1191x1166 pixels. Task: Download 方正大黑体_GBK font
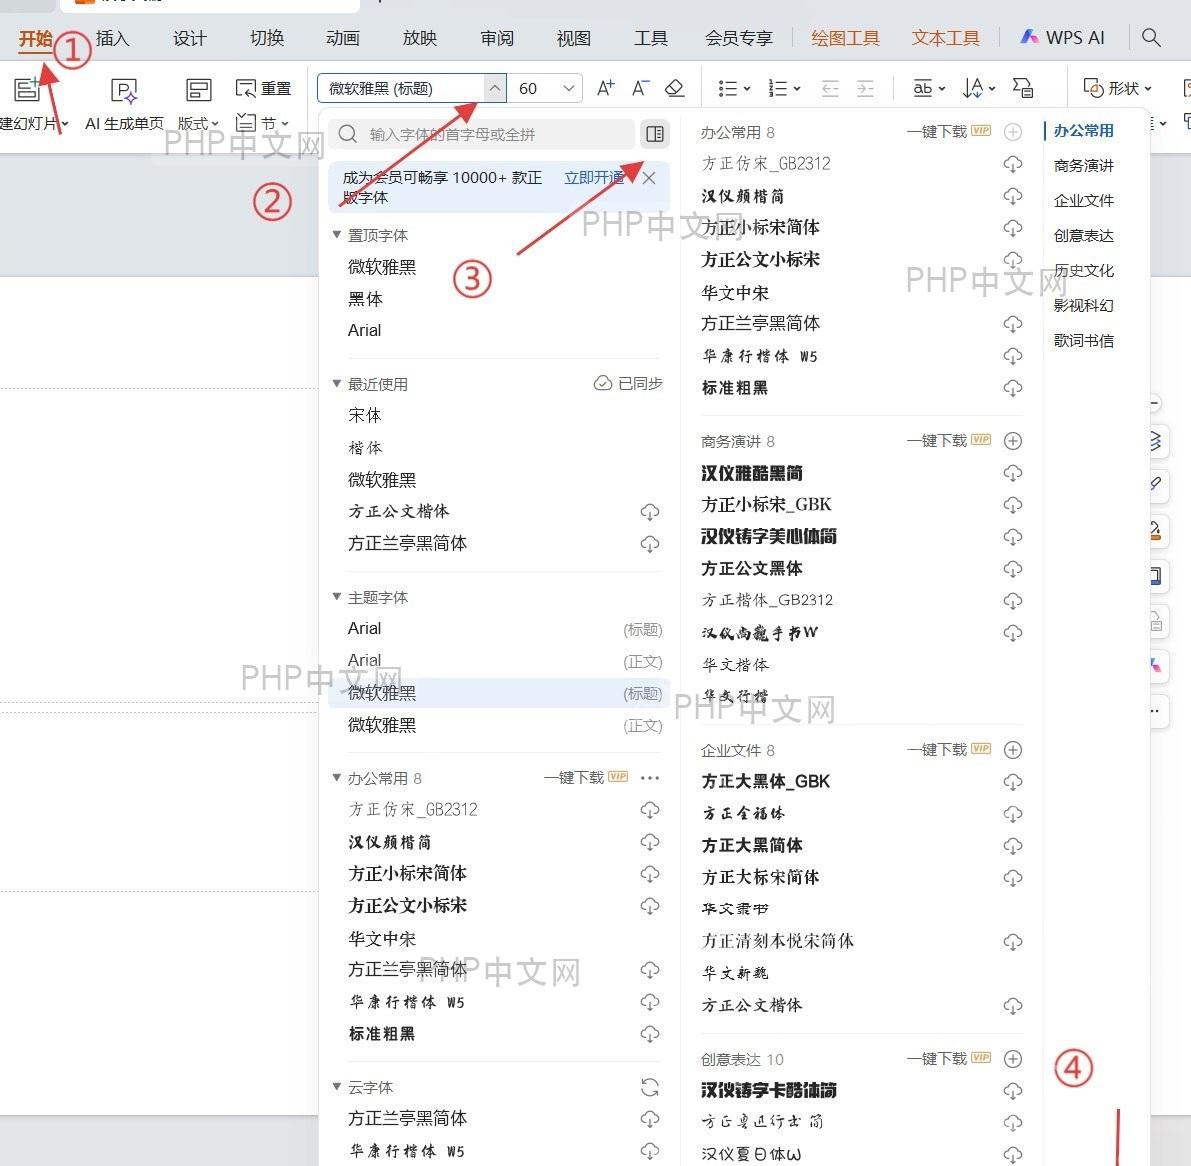(x=1013, y=782)
